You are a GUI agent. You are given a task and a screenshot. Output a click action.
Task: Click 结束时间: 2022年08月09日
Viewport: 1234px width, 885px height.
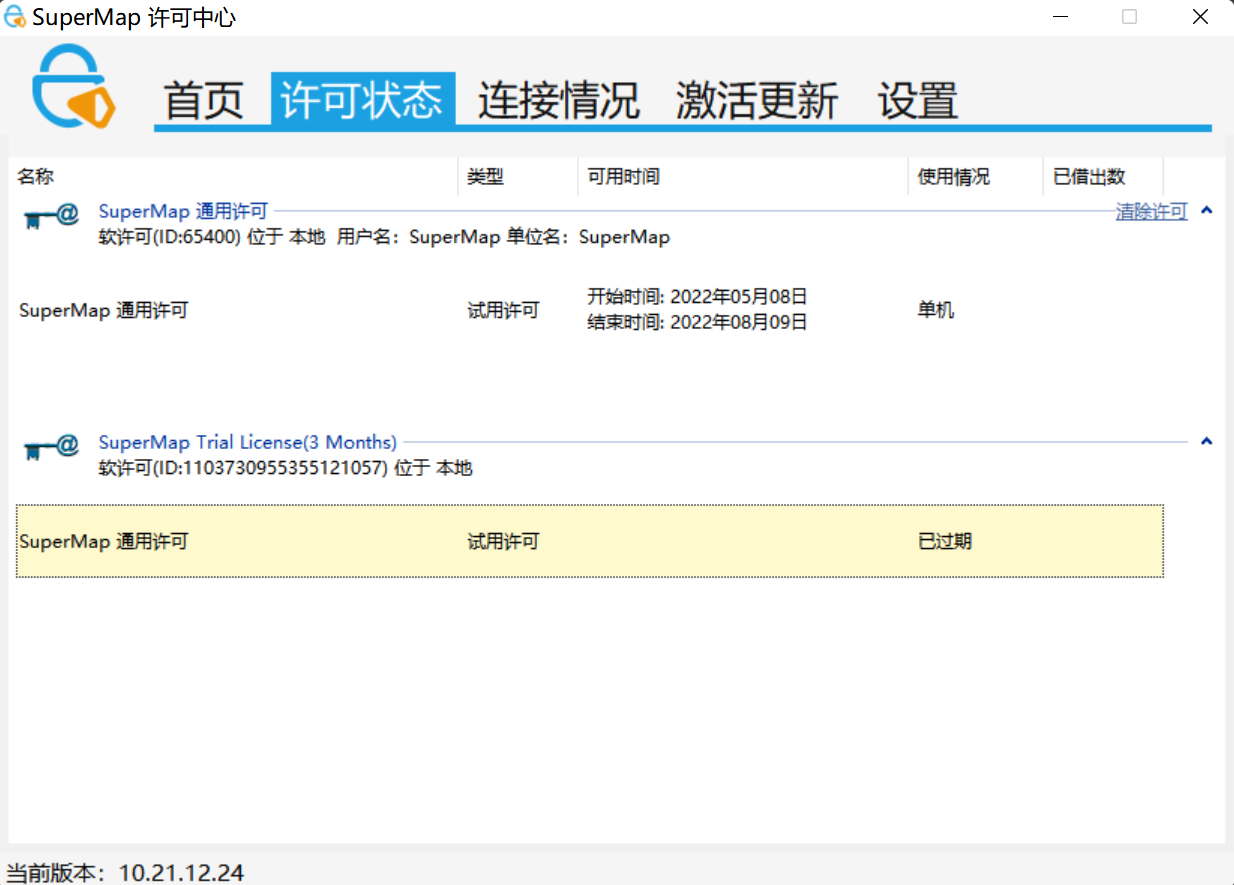[x=697, y=322]
